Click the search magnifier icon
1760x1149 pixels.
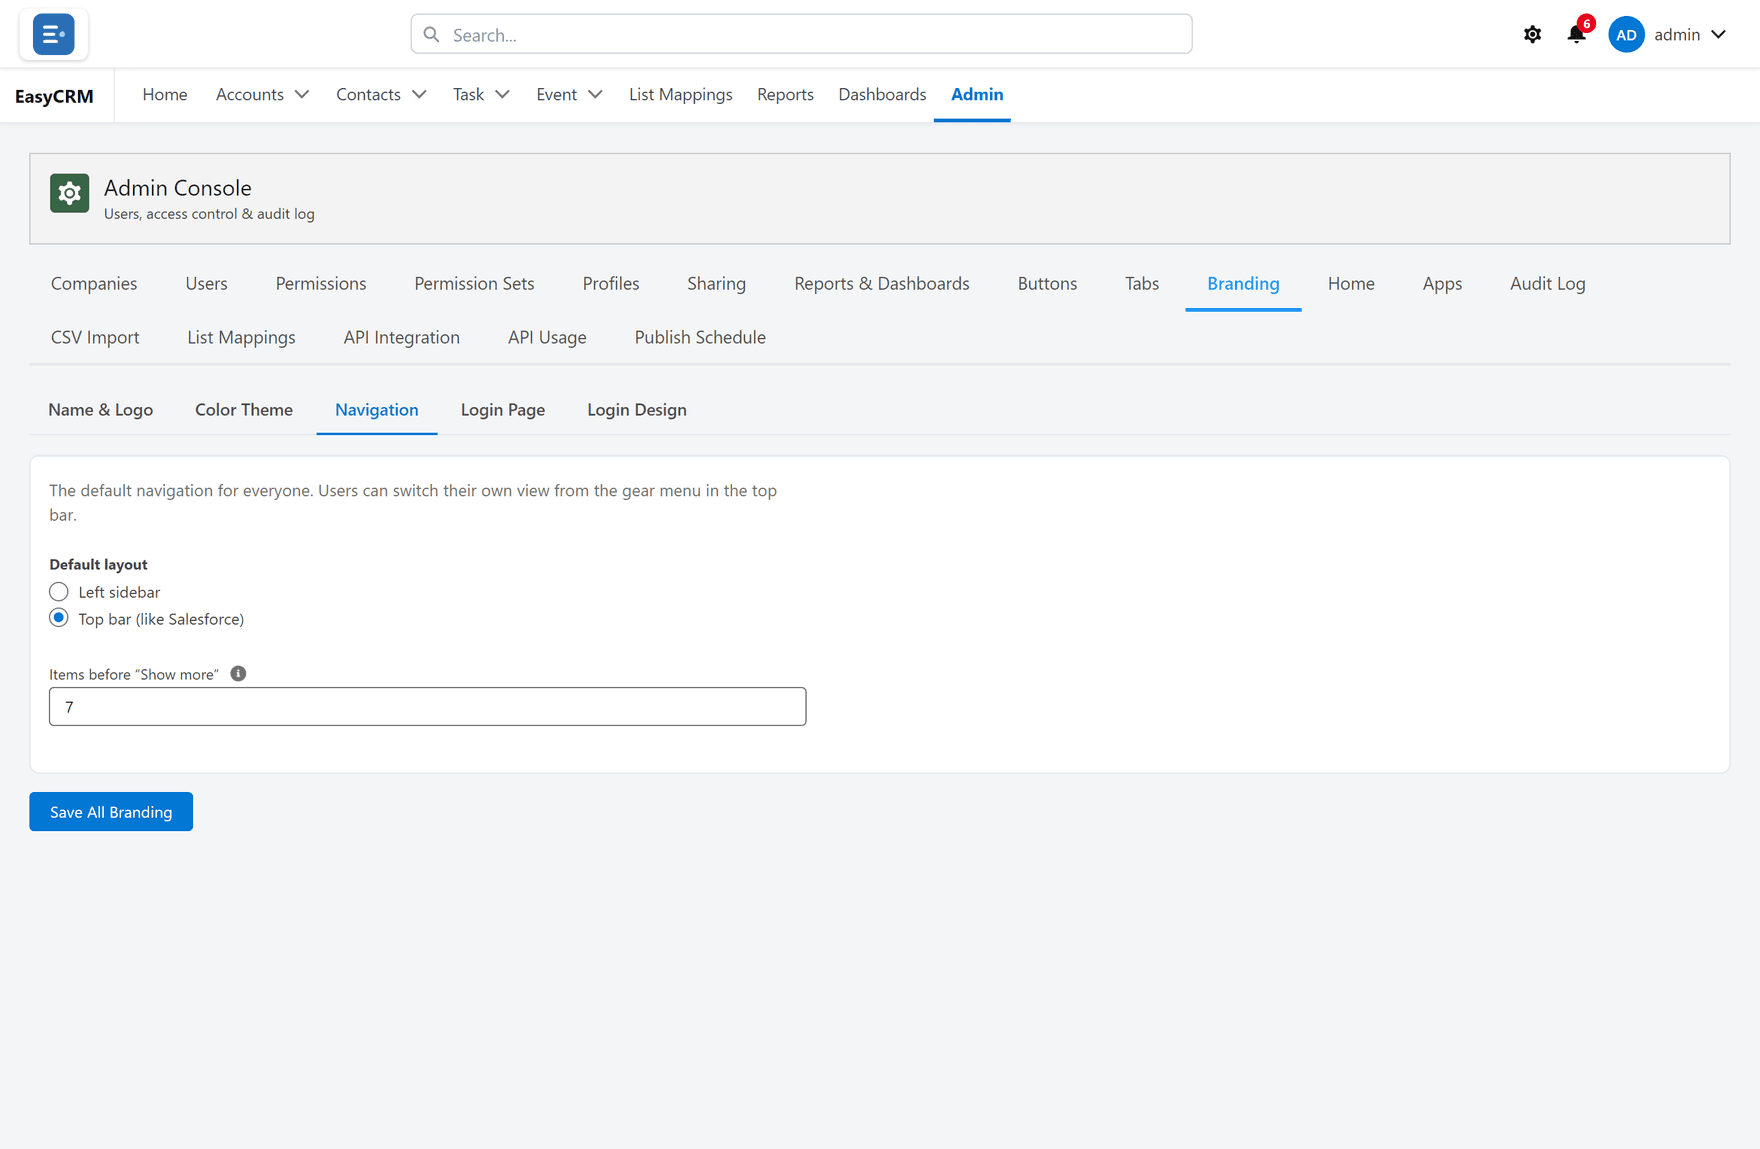(x=431, y=35)
